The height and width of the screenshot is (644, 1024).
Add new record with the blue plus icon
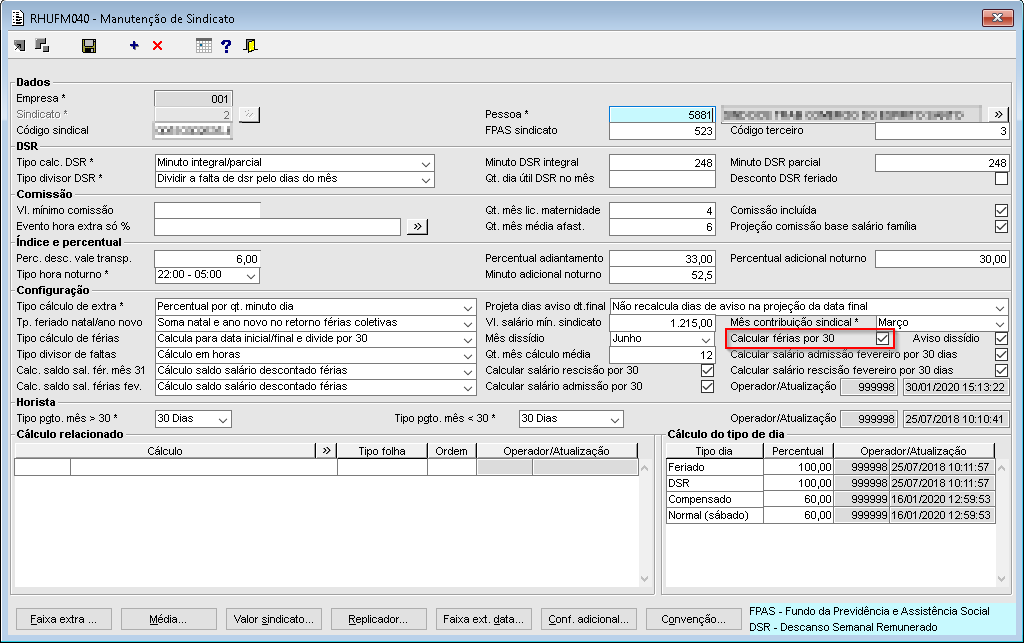coord(134,46)
